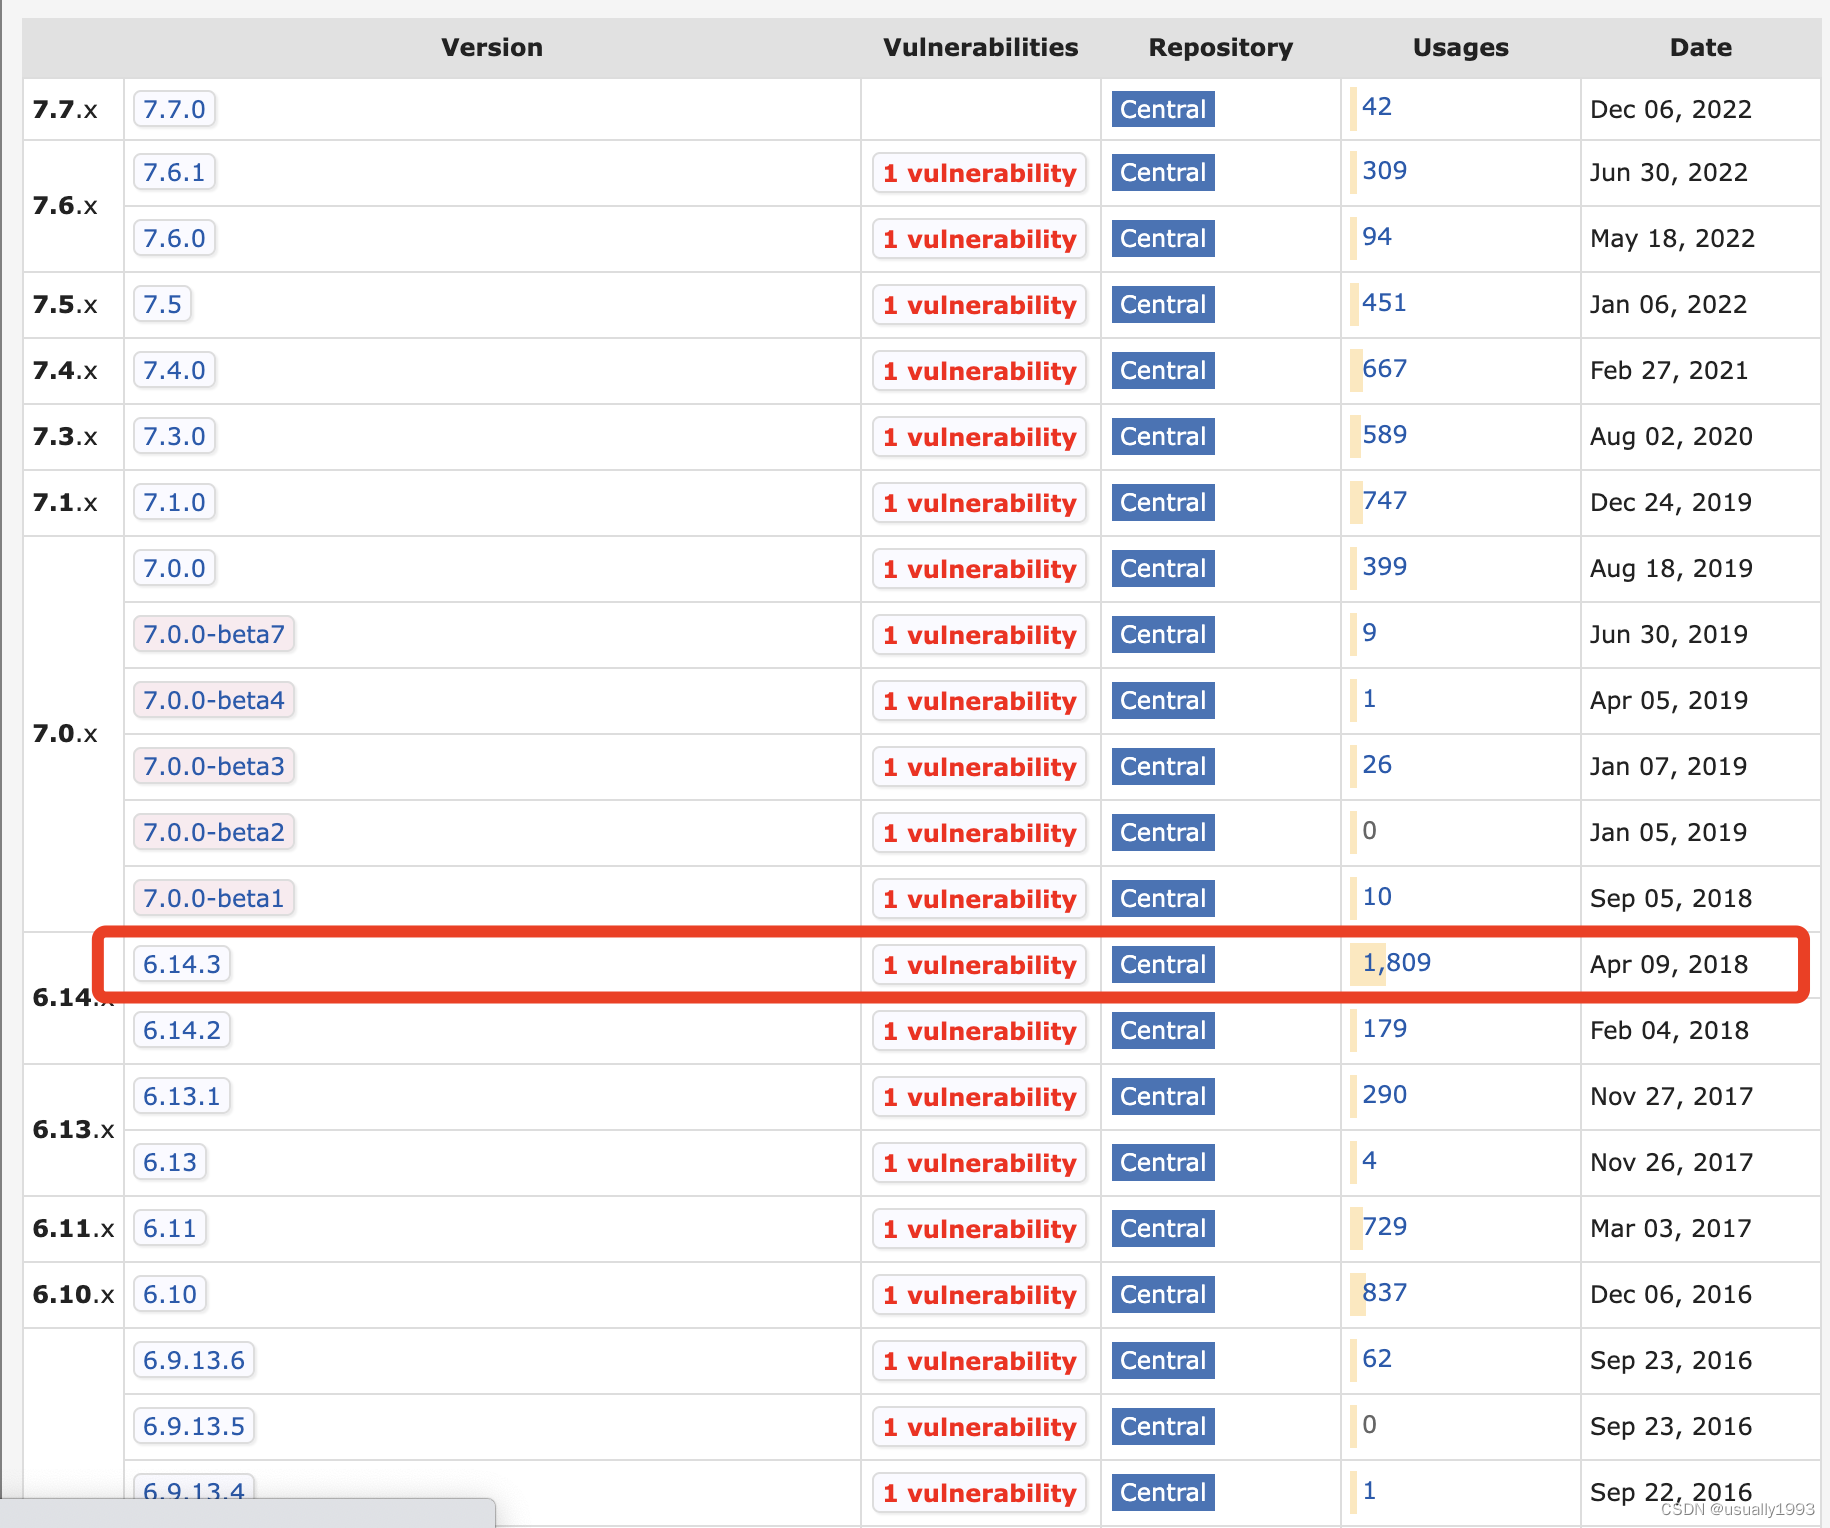Open version 7.5 link

[x=162, y=304]
